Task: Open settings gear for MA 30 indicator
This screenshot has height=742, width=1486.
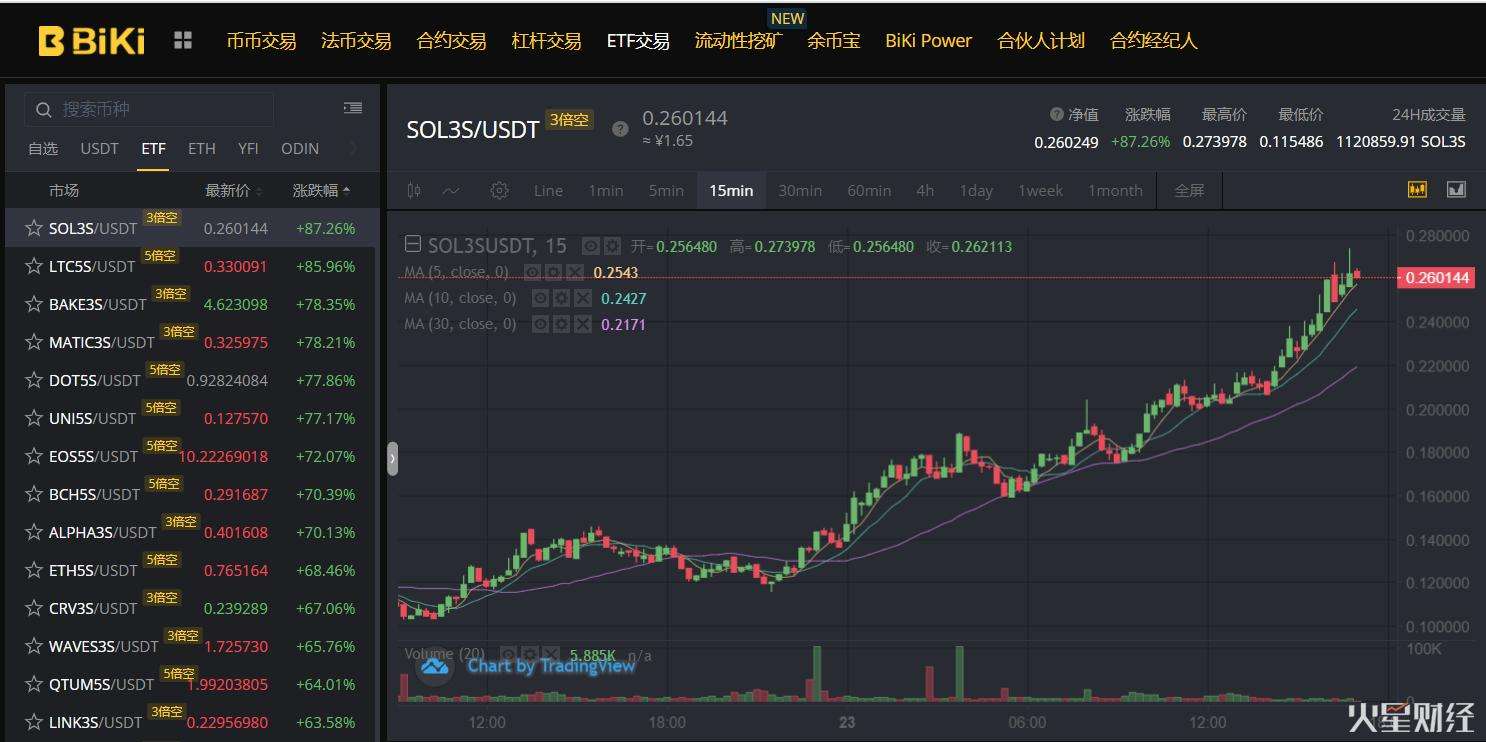Action: coord(561,324)
